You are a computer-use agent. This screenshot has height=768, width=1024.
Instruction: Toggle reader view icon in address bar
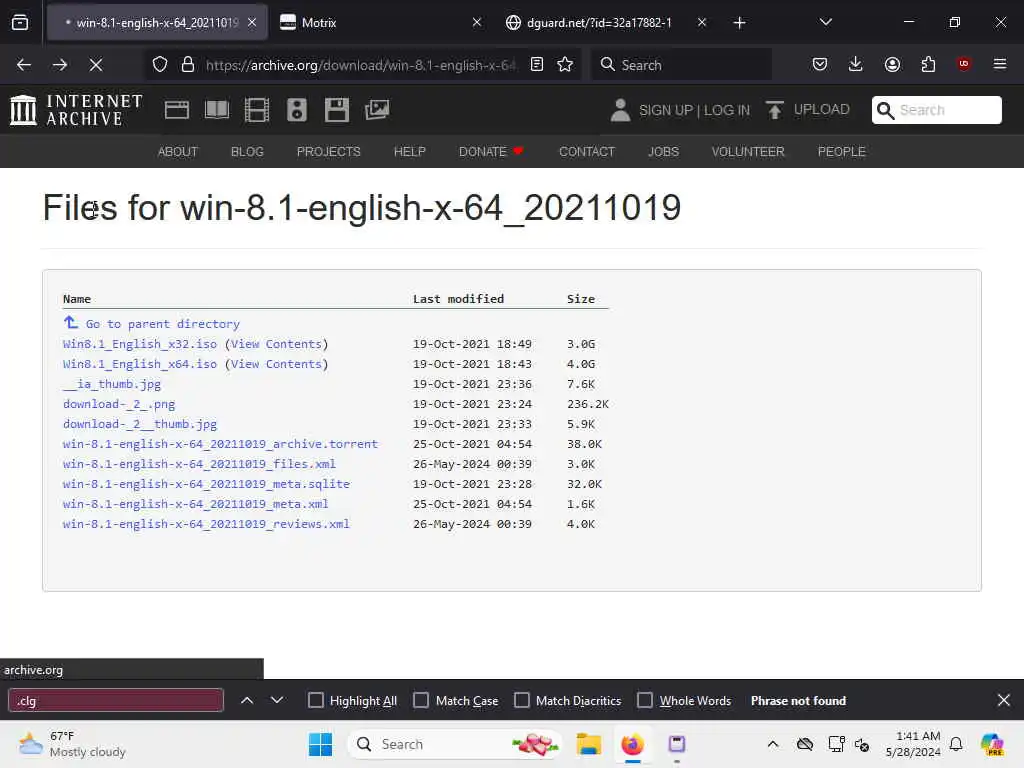(537, 65)
